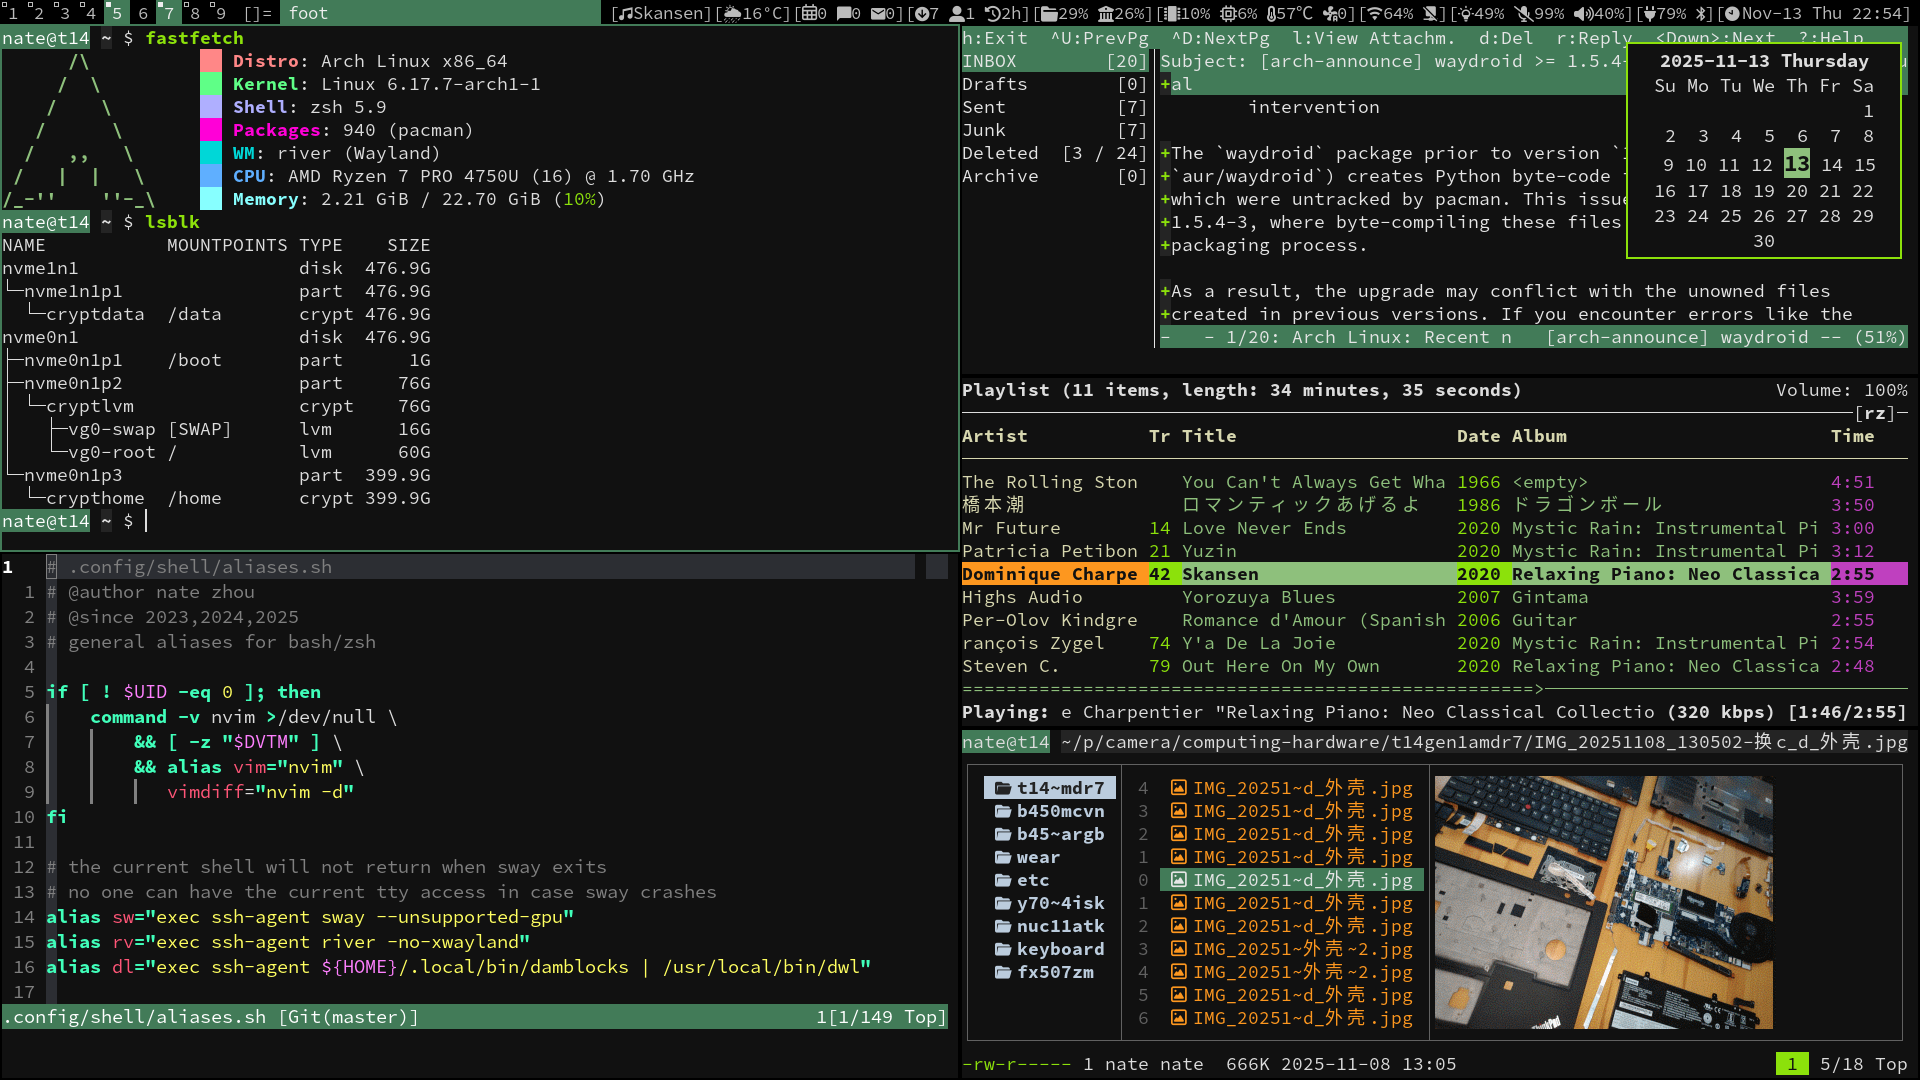This screenshot has width=1920, height=1080.
Task: Click the shell prompt cursor in the terminal
Action: 146,521
